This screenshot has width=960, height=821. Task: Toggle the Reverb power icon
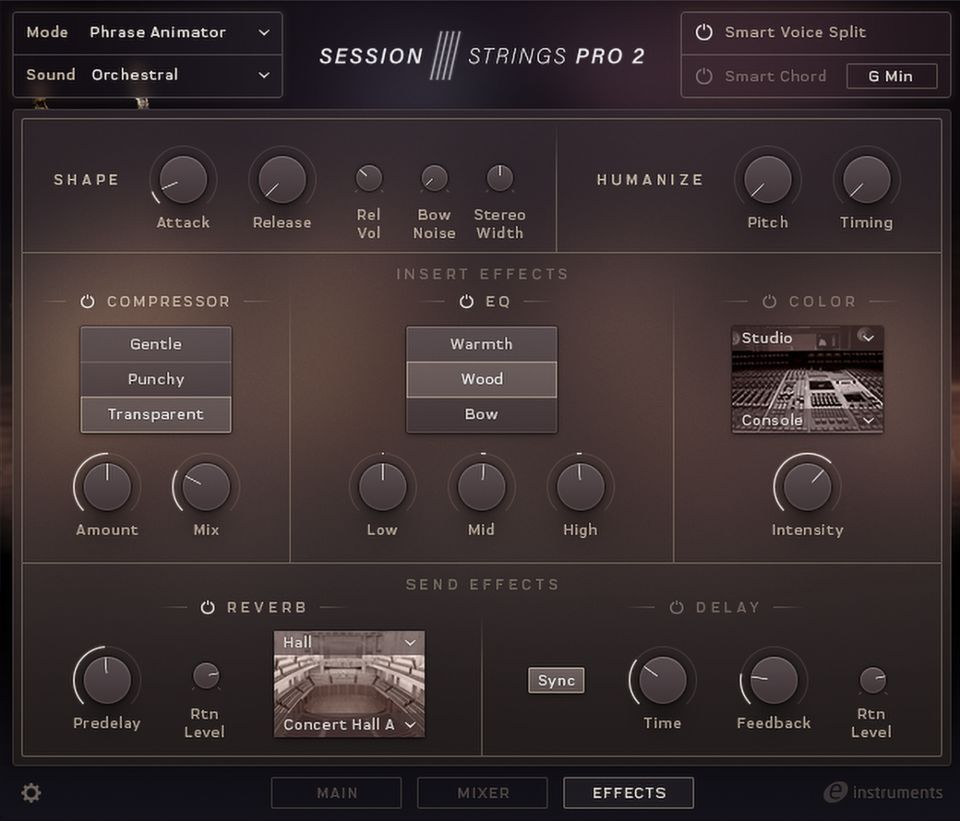coord(207,608)
